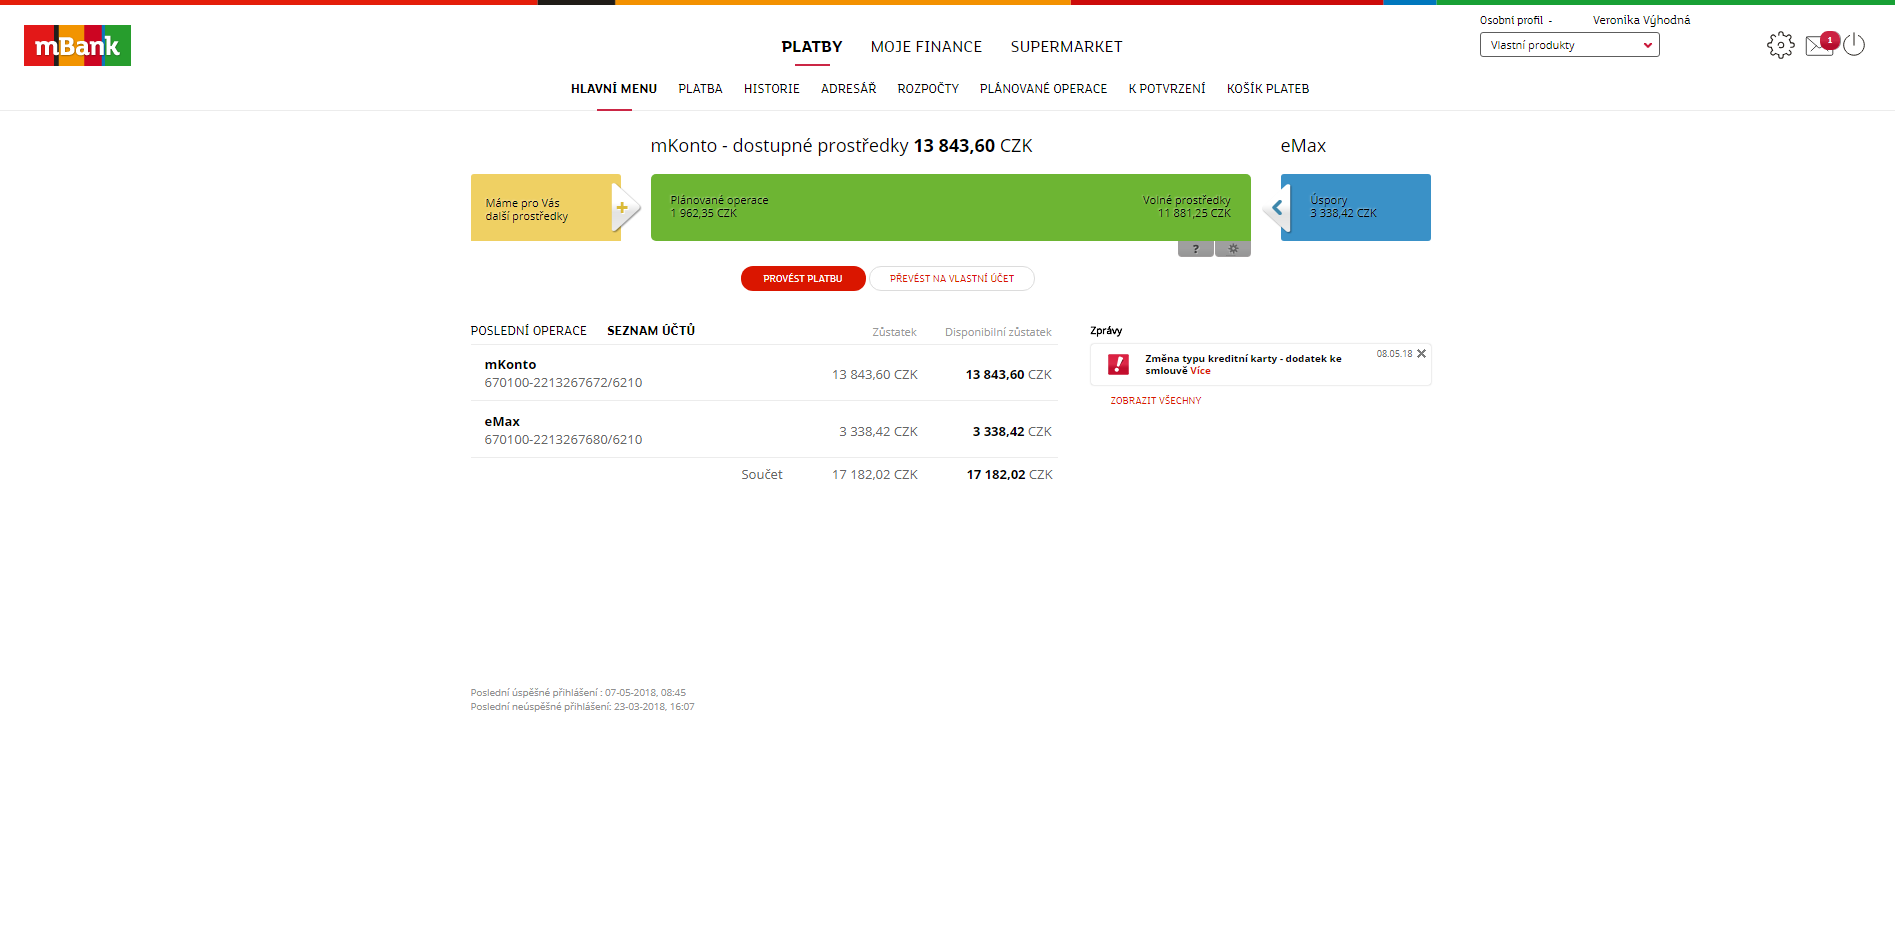Click the user name Veronika Výhodná
The image size is (1895, 945).
1641,20
